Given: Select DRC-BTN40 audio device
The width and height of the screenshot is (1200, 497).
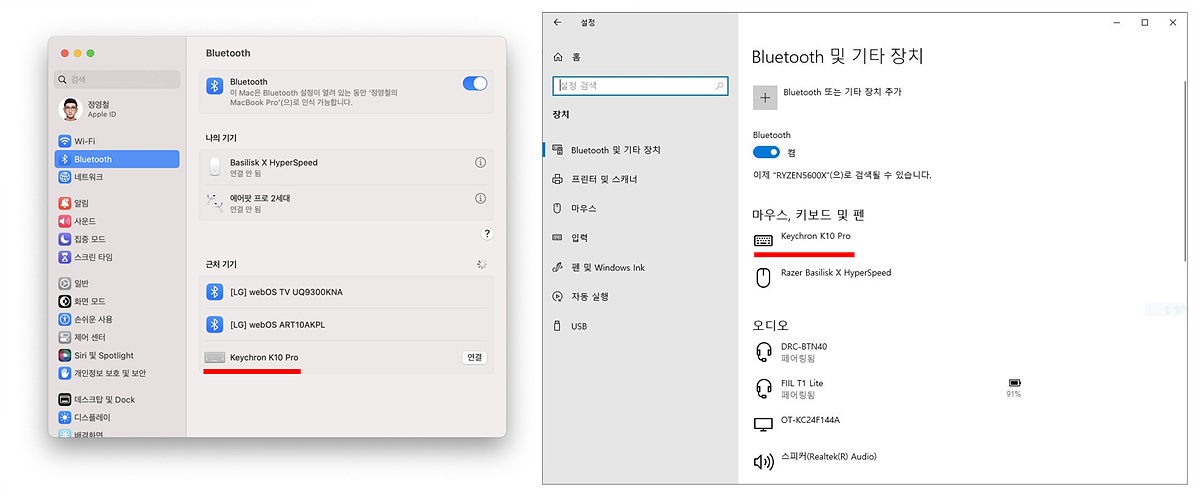Looking at the screenshot, I should tap(791, 351).
